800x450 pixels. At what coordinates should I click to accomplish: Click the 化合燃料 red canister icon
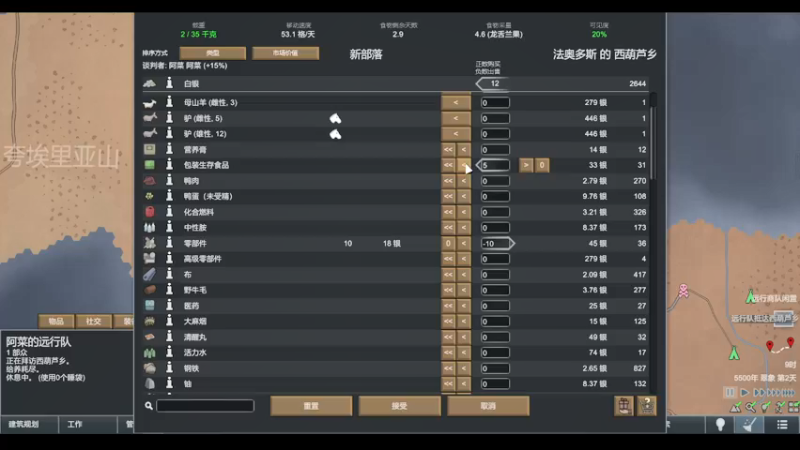[x=149, y=212]
